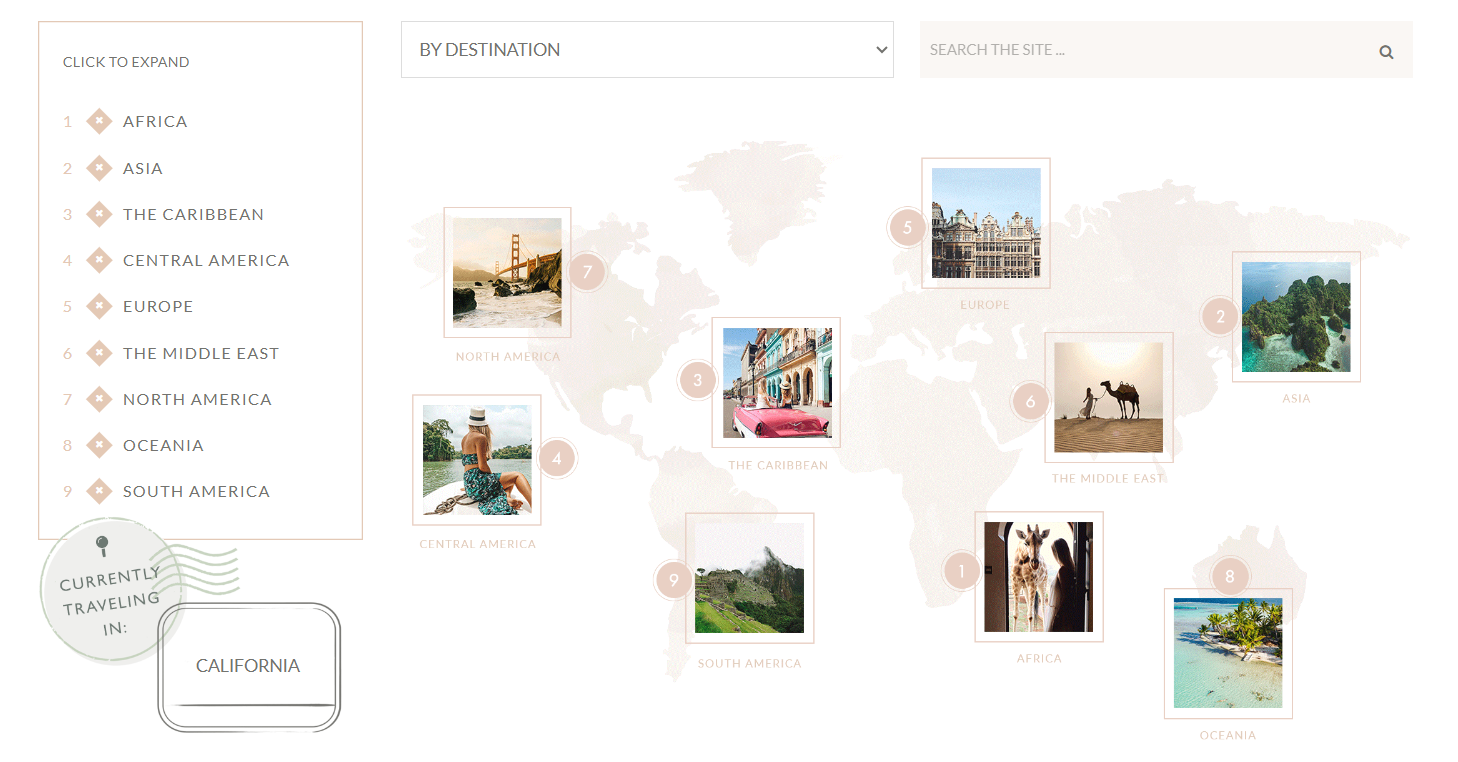Click the Europe caption under the photo
1458x762 pixels.
pos(985,305)
